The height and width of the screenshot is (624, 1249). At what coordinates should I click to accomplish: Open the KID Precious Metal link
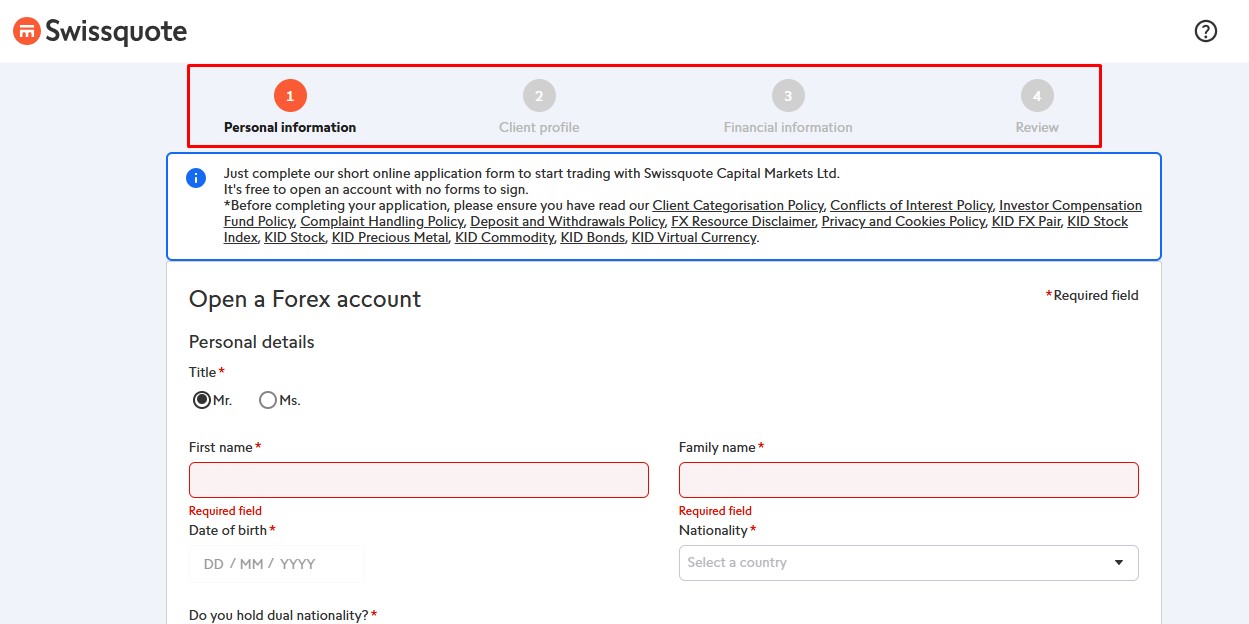point(390,238)
